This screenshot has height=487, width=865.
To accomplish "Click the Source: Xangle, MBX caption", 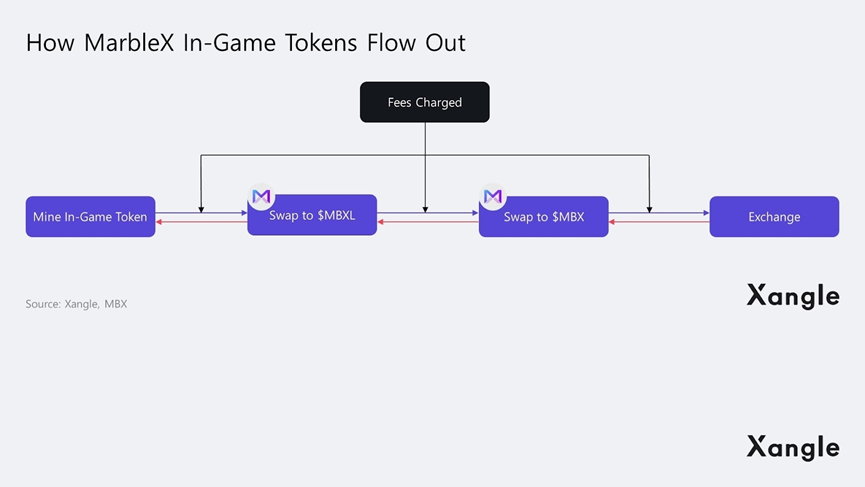I will pyautogui.click(x=76, y=304).
